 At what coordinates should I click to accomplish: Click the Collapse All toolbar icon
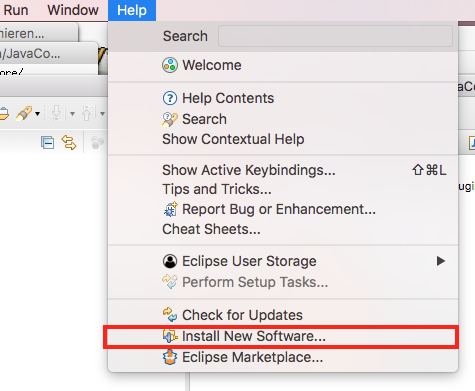47,143
